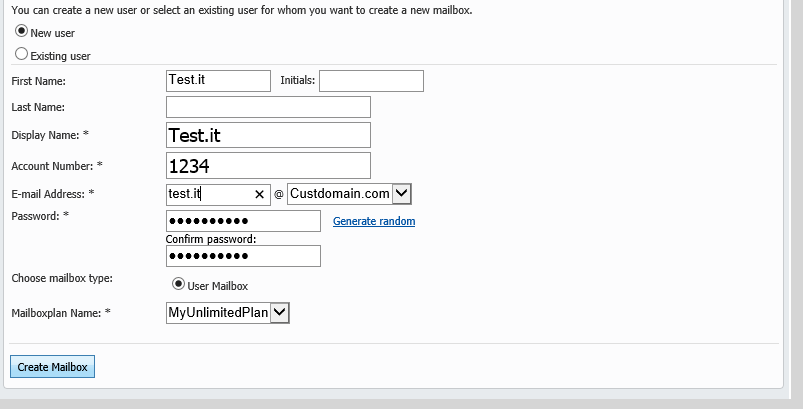Image resolution: width=803 pixels, height=409 pixels.
Task: Click the Mailboxplan Name label
Action: 61,313
